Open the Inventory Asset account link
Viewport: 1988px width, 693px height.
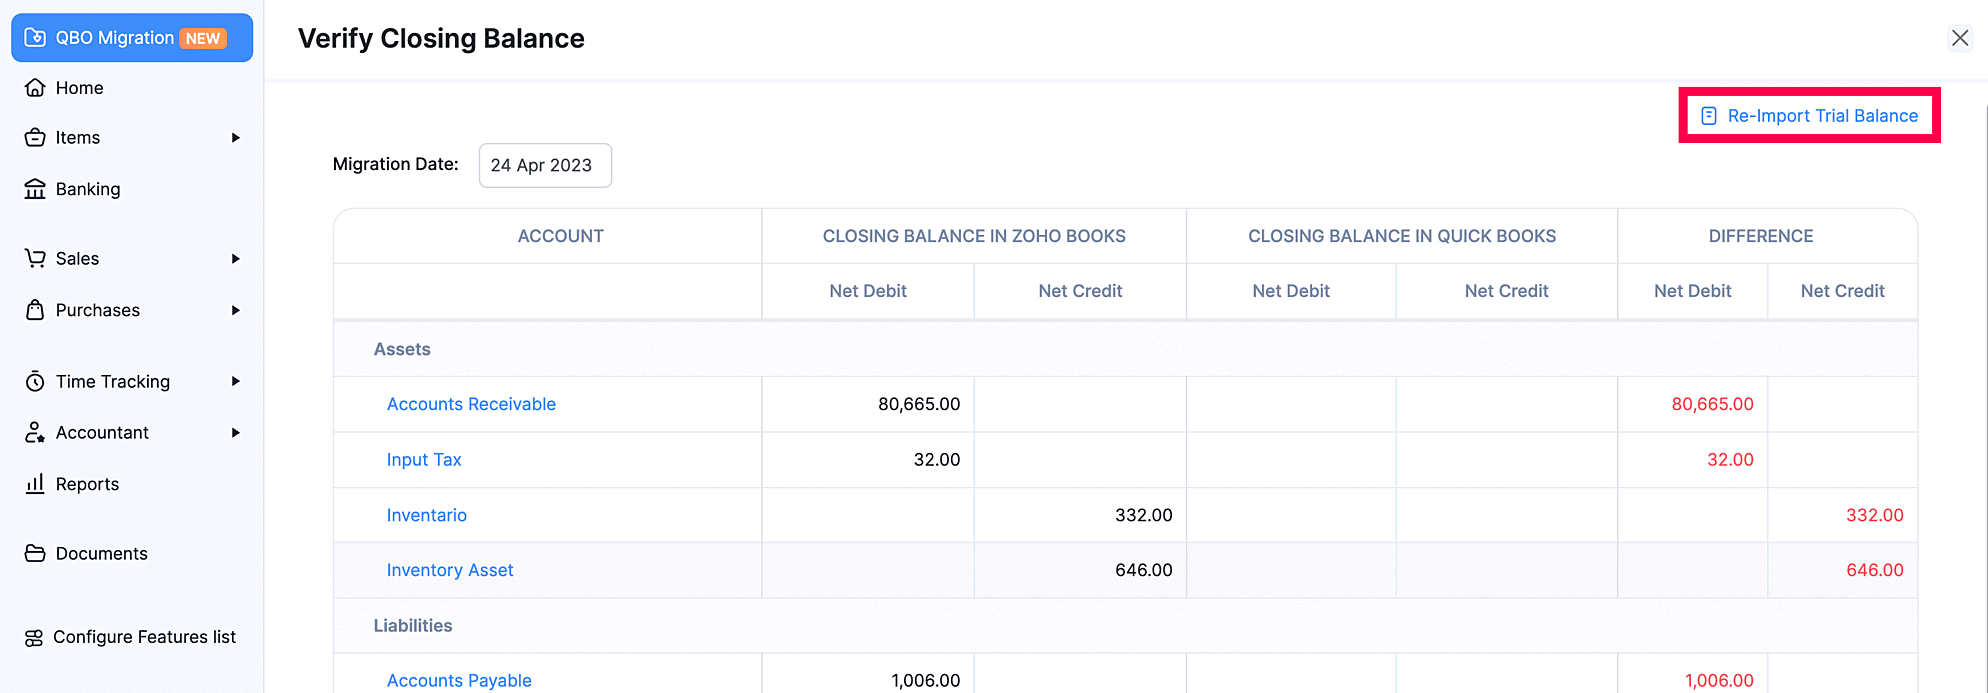[450, 570]
